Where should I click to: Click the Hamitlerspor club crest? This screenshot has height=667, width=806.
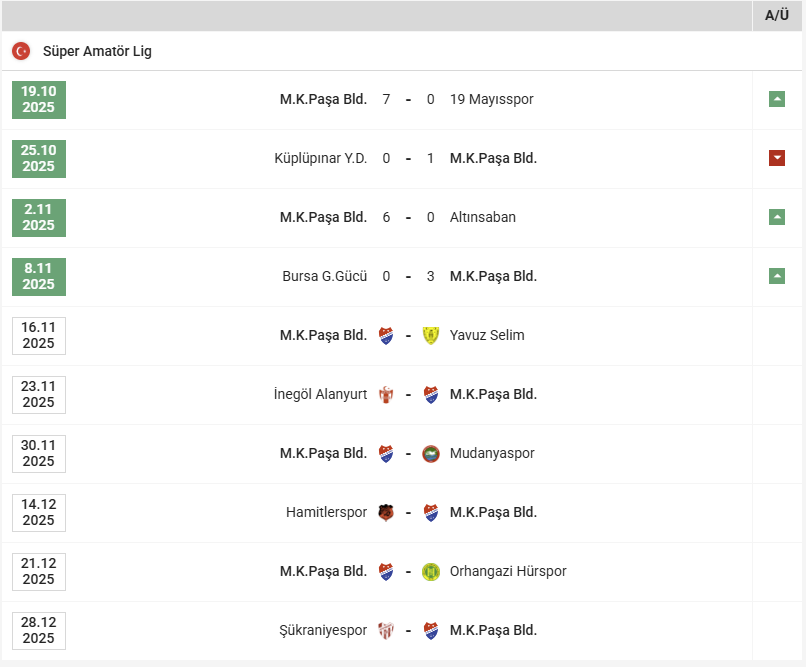pyautogui.click(x=386, y=512)
